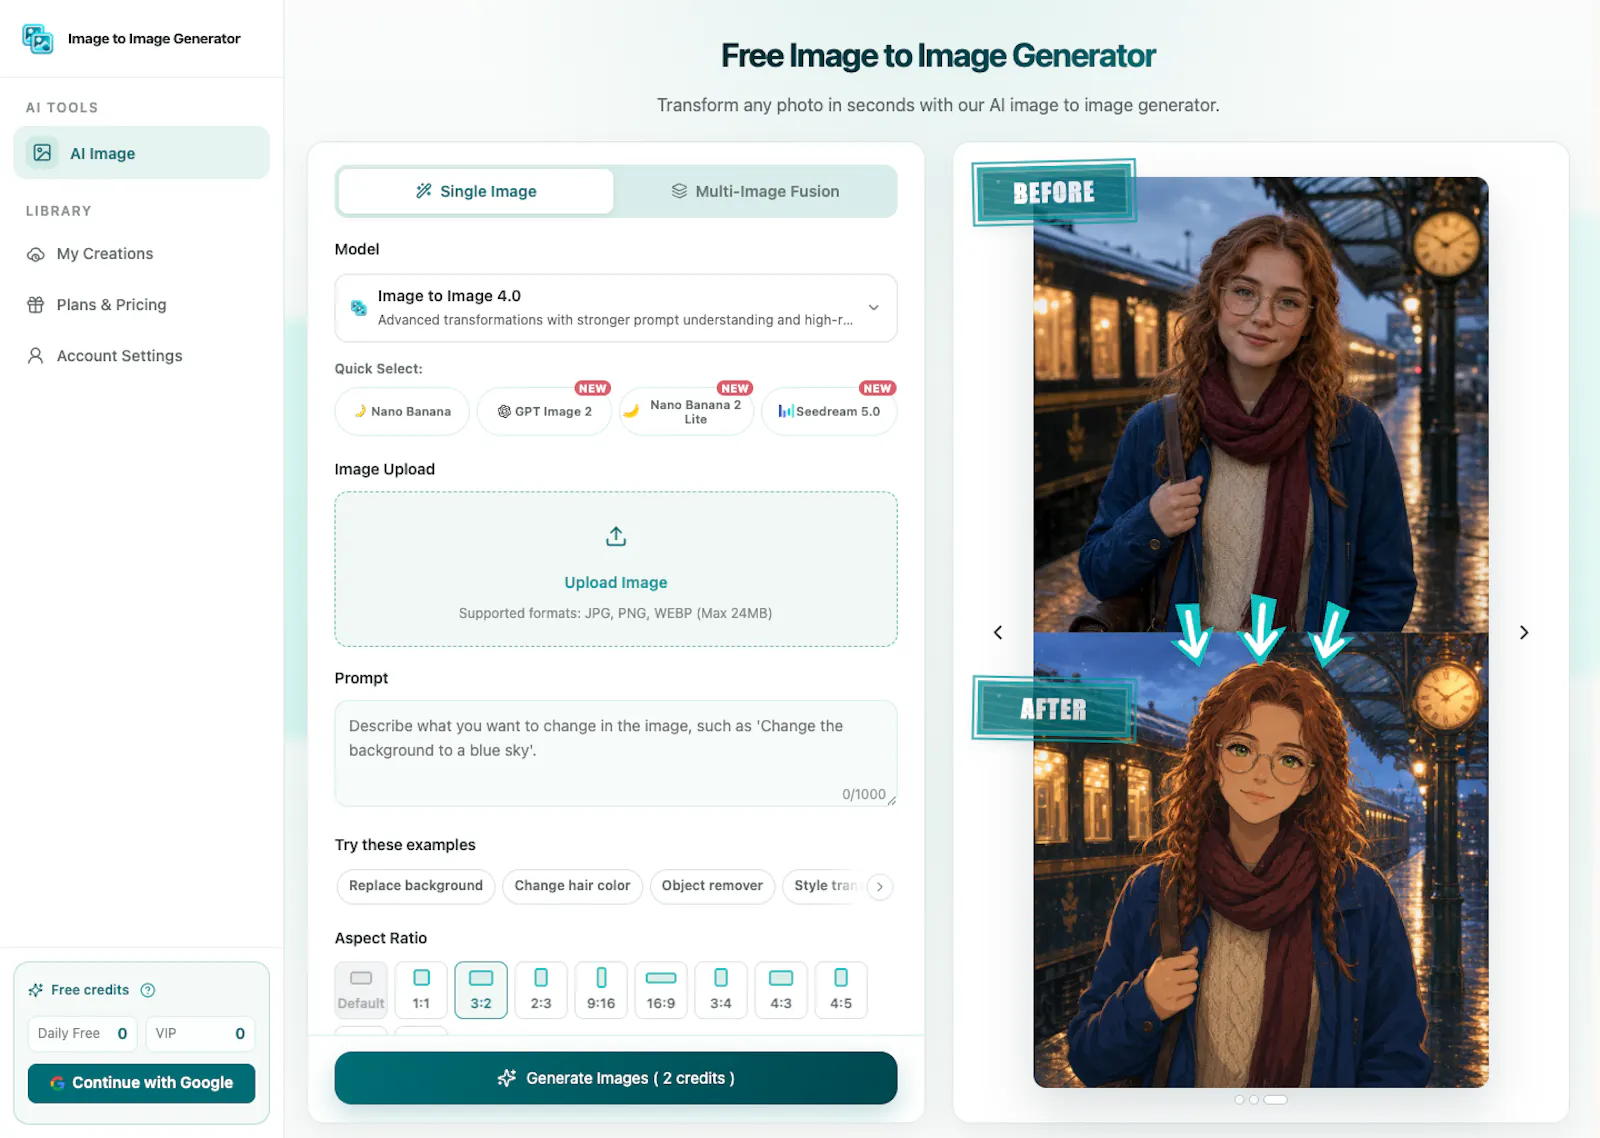This screenshot has height=1138, width=1600.
Task: Select 9:16 aspect ratio
Action: (601, 990)
